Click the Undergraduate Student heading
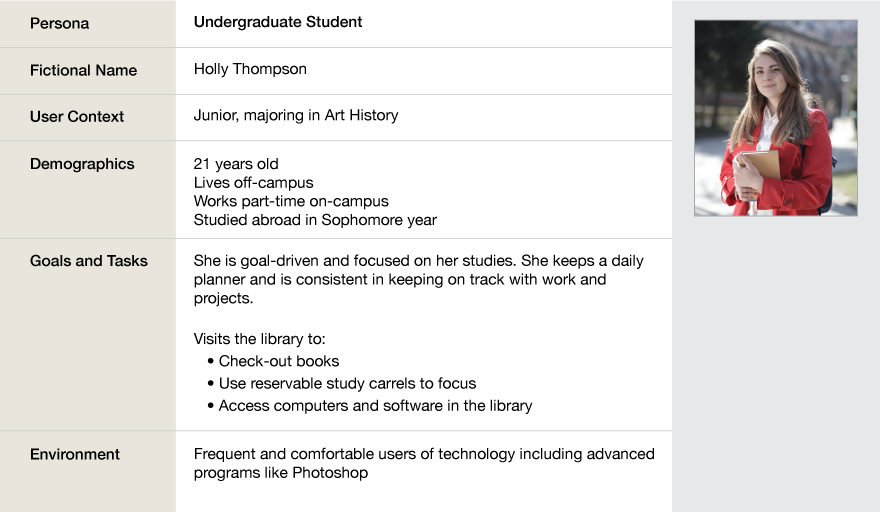Image resolution: width=880 pixels, height=512 pixels. pyautogui.click(x=278, y=22)
